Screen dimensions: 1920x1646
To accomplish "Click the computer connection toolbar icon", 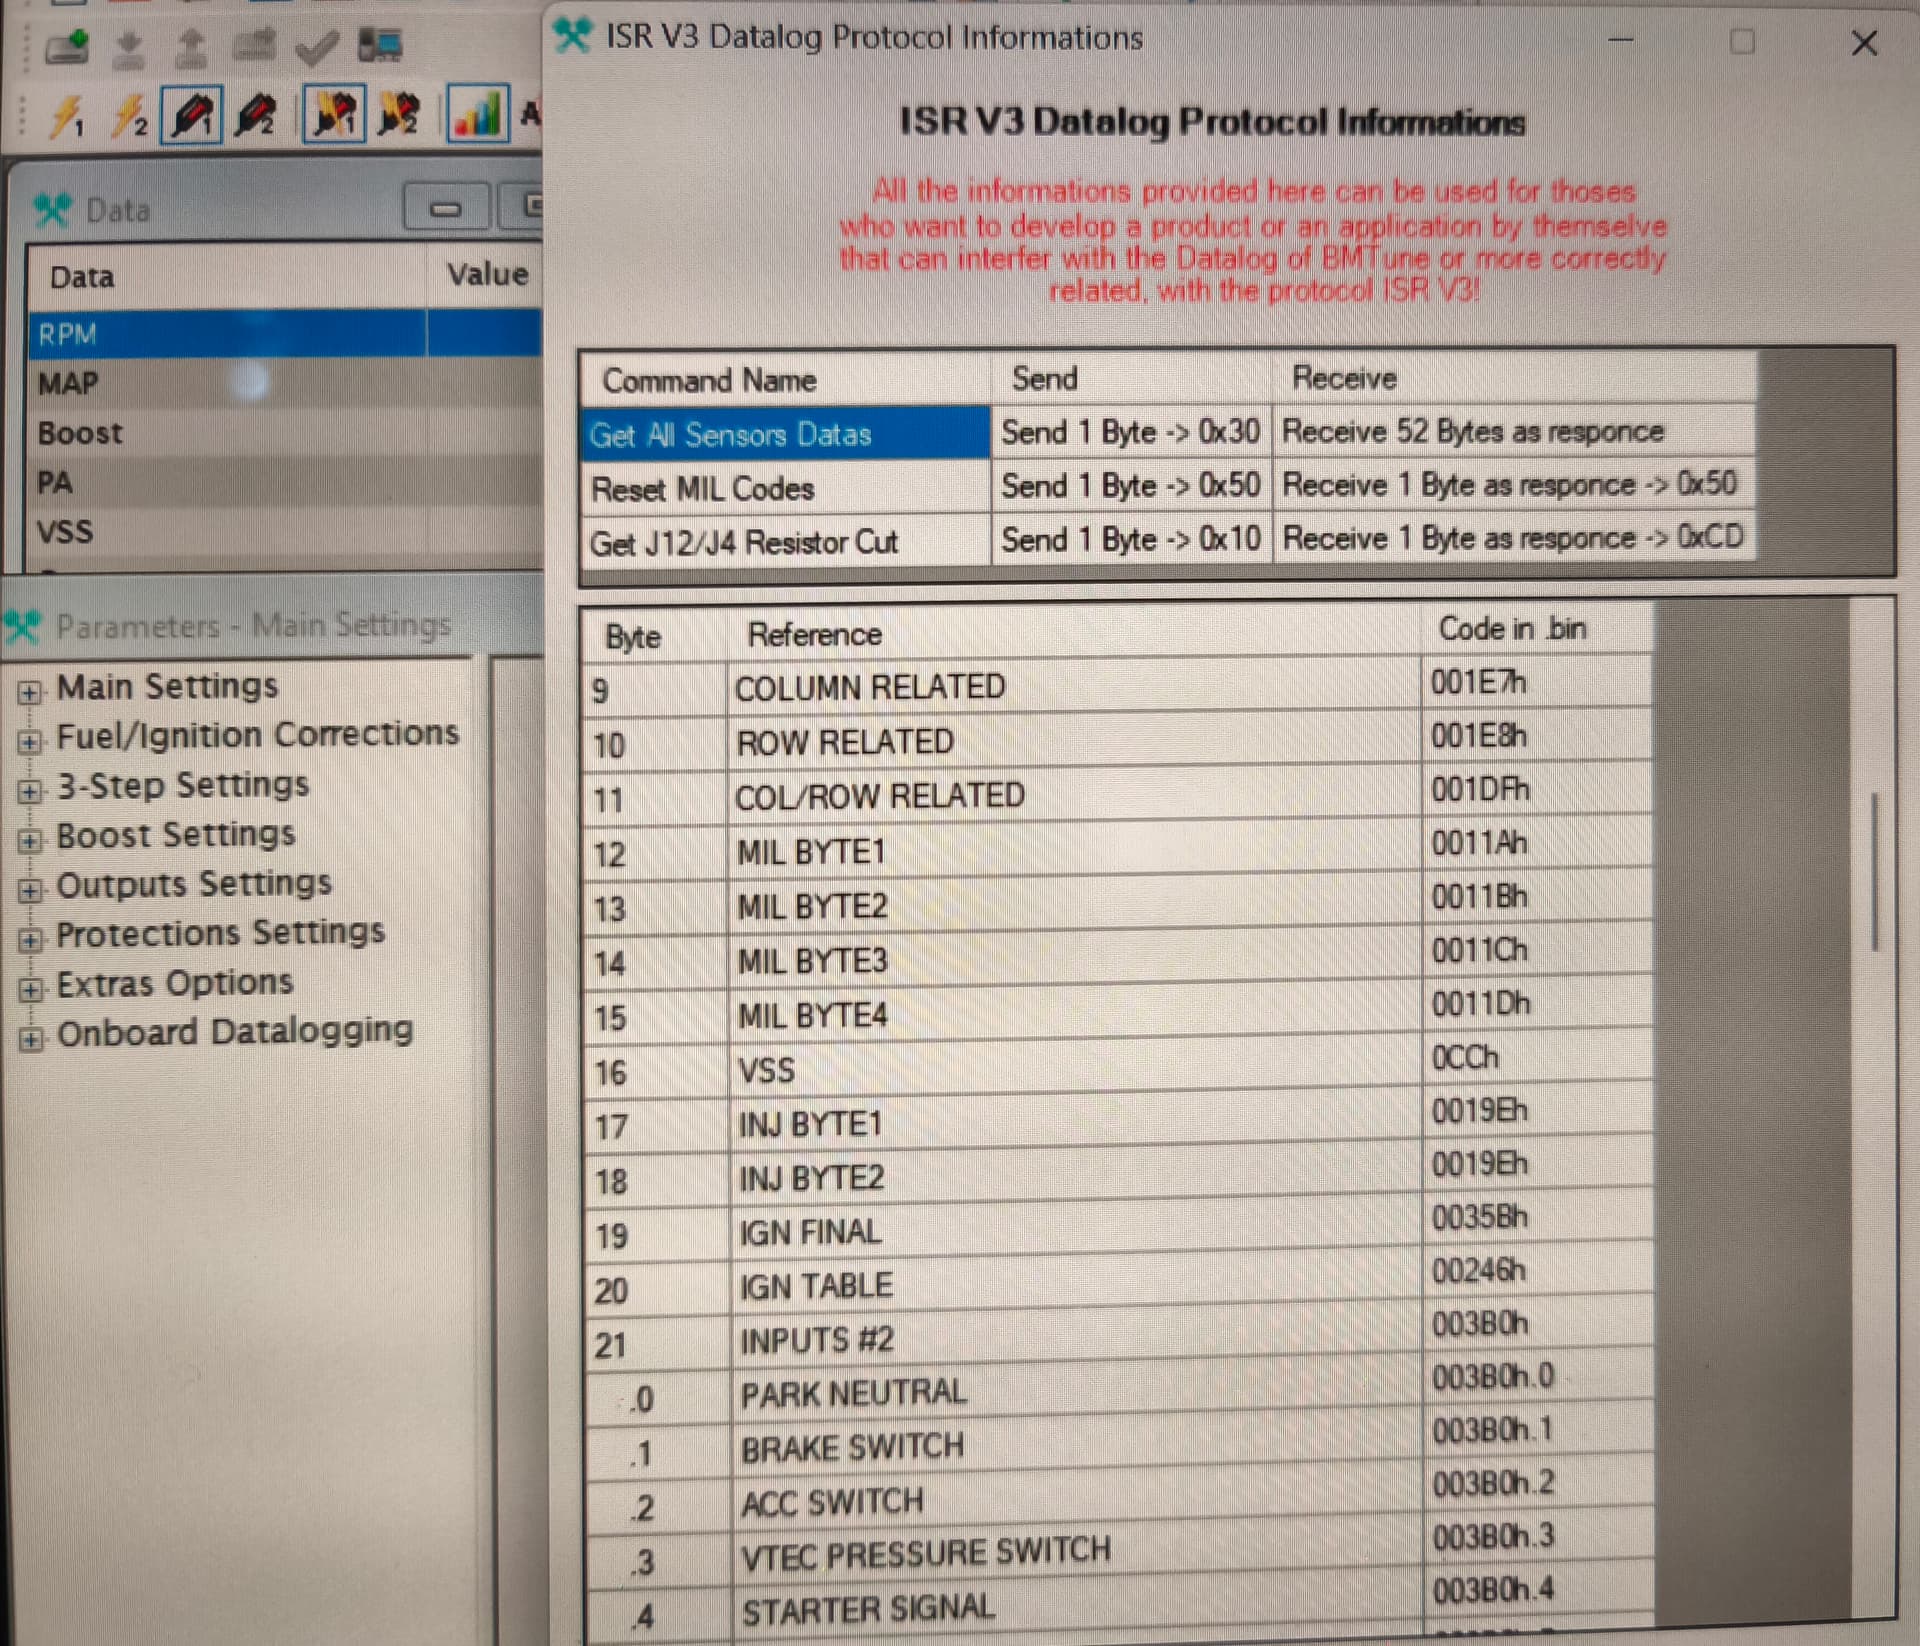I will [380, 45].
